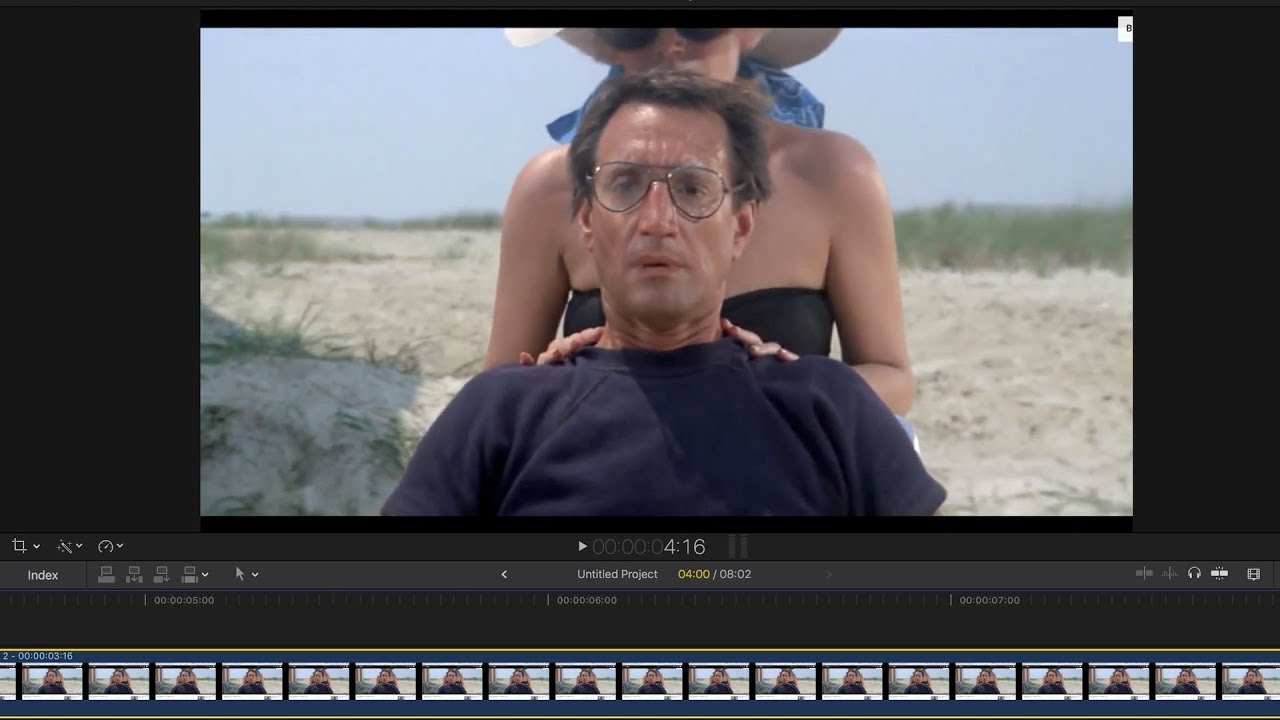Choose the Select arrow tool
1280x720 pixels.
239,574
